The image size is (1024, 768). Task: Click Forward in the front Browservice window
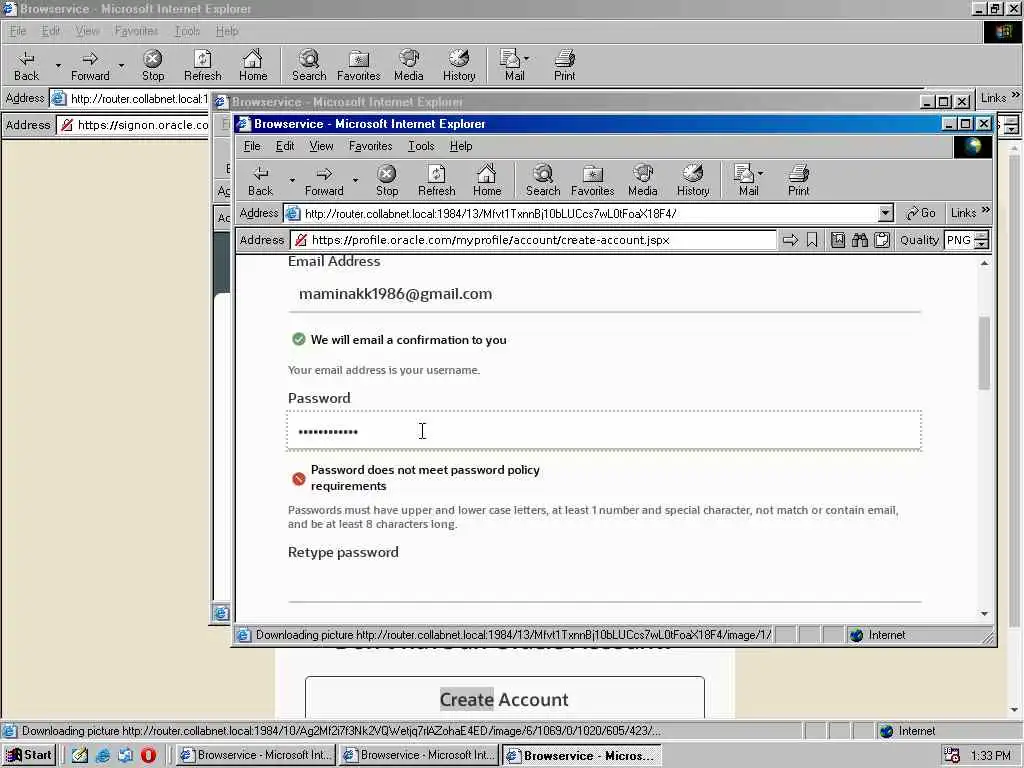[x=324, y=180]
